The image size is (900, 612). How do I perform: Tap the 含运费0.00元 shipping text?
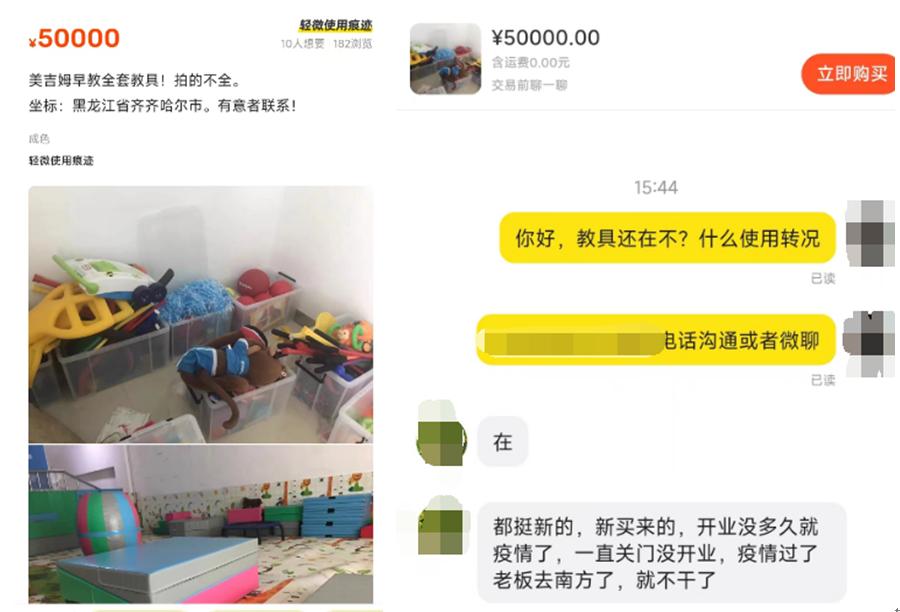pos(530,62)
